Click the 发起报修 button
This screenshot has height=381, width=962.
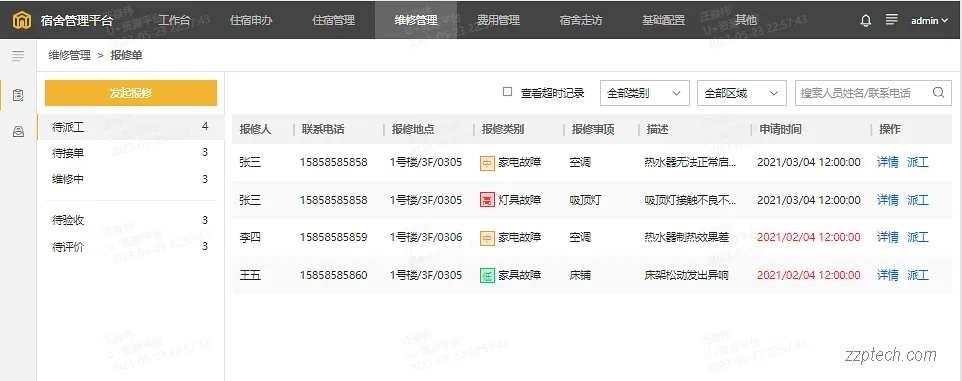click(x=131, y=93)
